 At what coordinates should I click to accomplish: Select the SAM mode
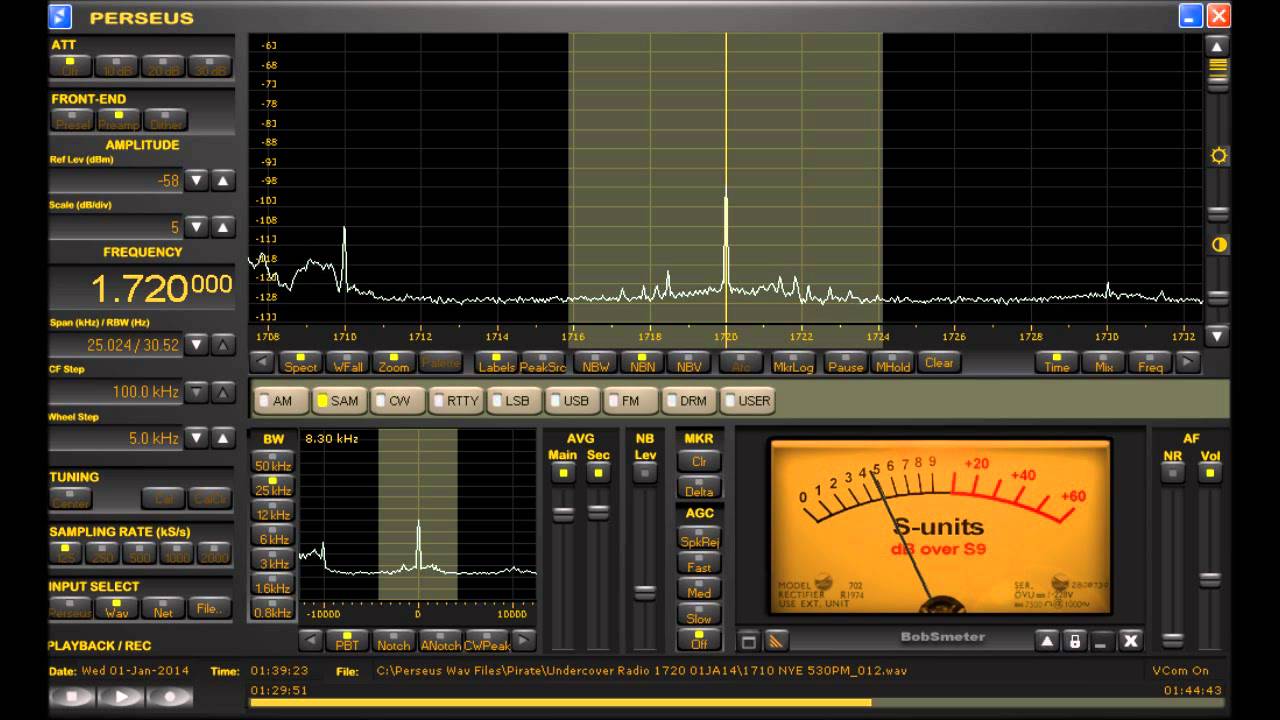[x=339, y=400]
